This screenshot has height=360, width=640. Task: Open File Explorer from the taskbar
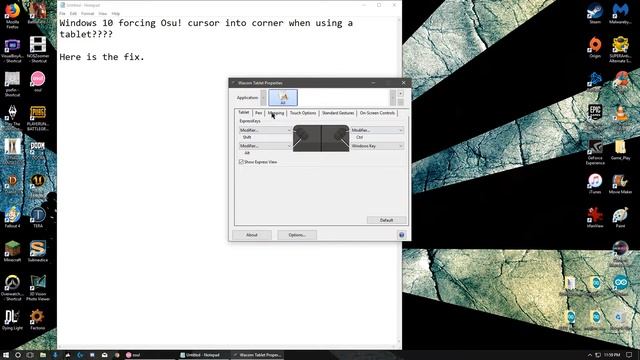(x=42, y=355)
